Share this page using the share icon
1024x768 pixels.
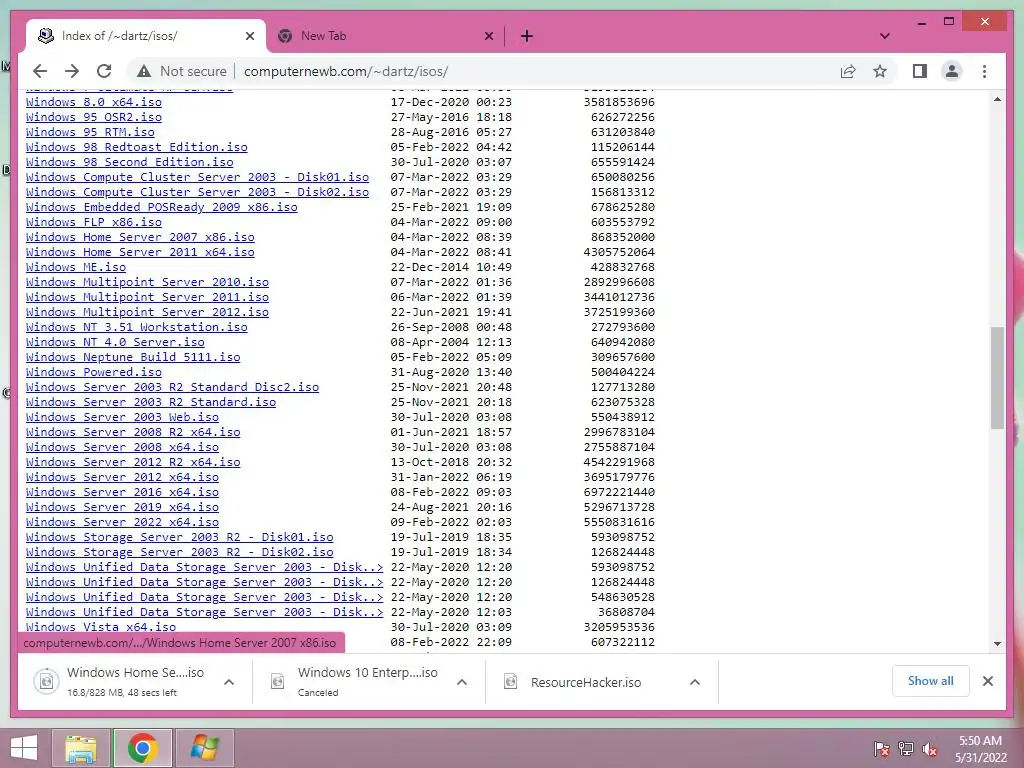(x=848, y=71)
